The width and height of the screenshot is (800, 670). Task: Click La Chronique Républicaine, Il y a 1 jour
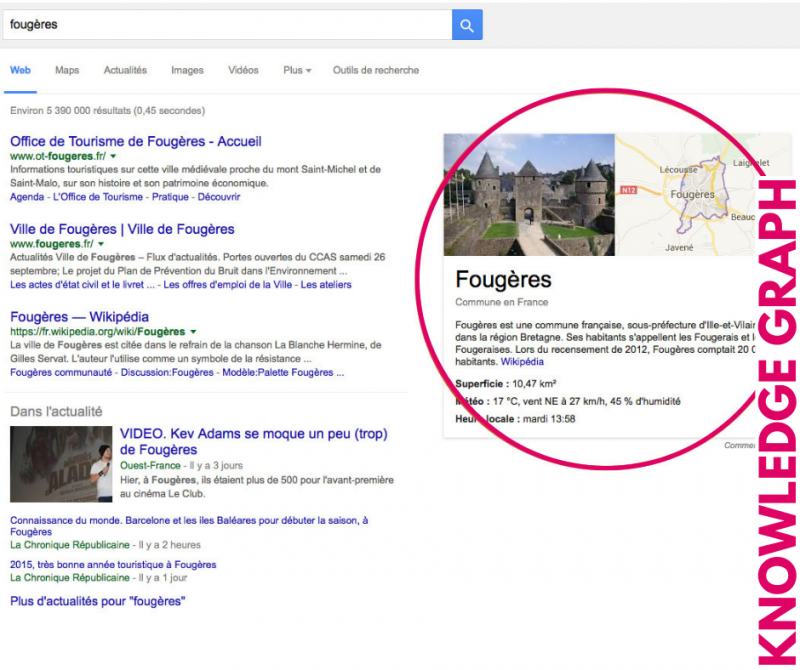[x=98, y=578]
